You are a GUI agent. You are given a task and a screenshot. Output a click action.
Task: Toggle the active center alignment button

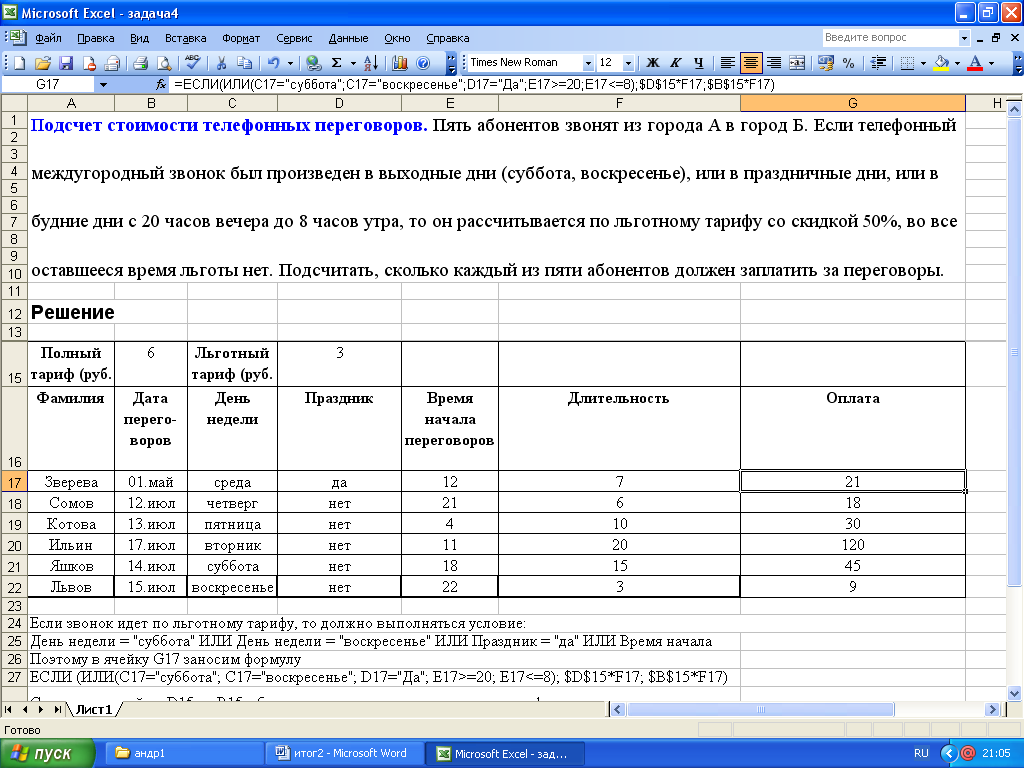[x=750, y=63]
